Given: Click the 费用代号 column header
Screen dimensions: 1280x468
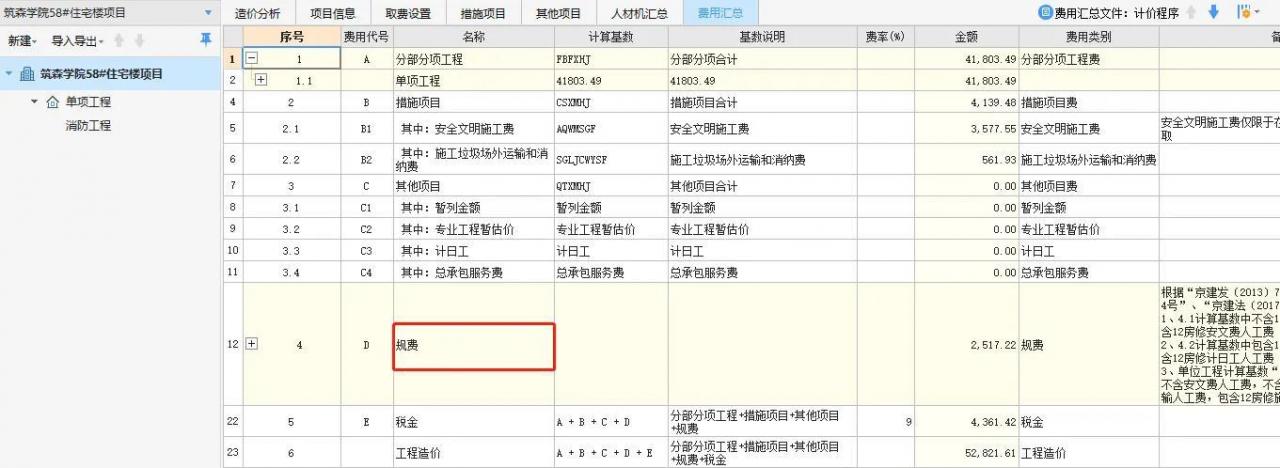Looking at the screenshot, I should pyautogui.click(x=367, y=37).
